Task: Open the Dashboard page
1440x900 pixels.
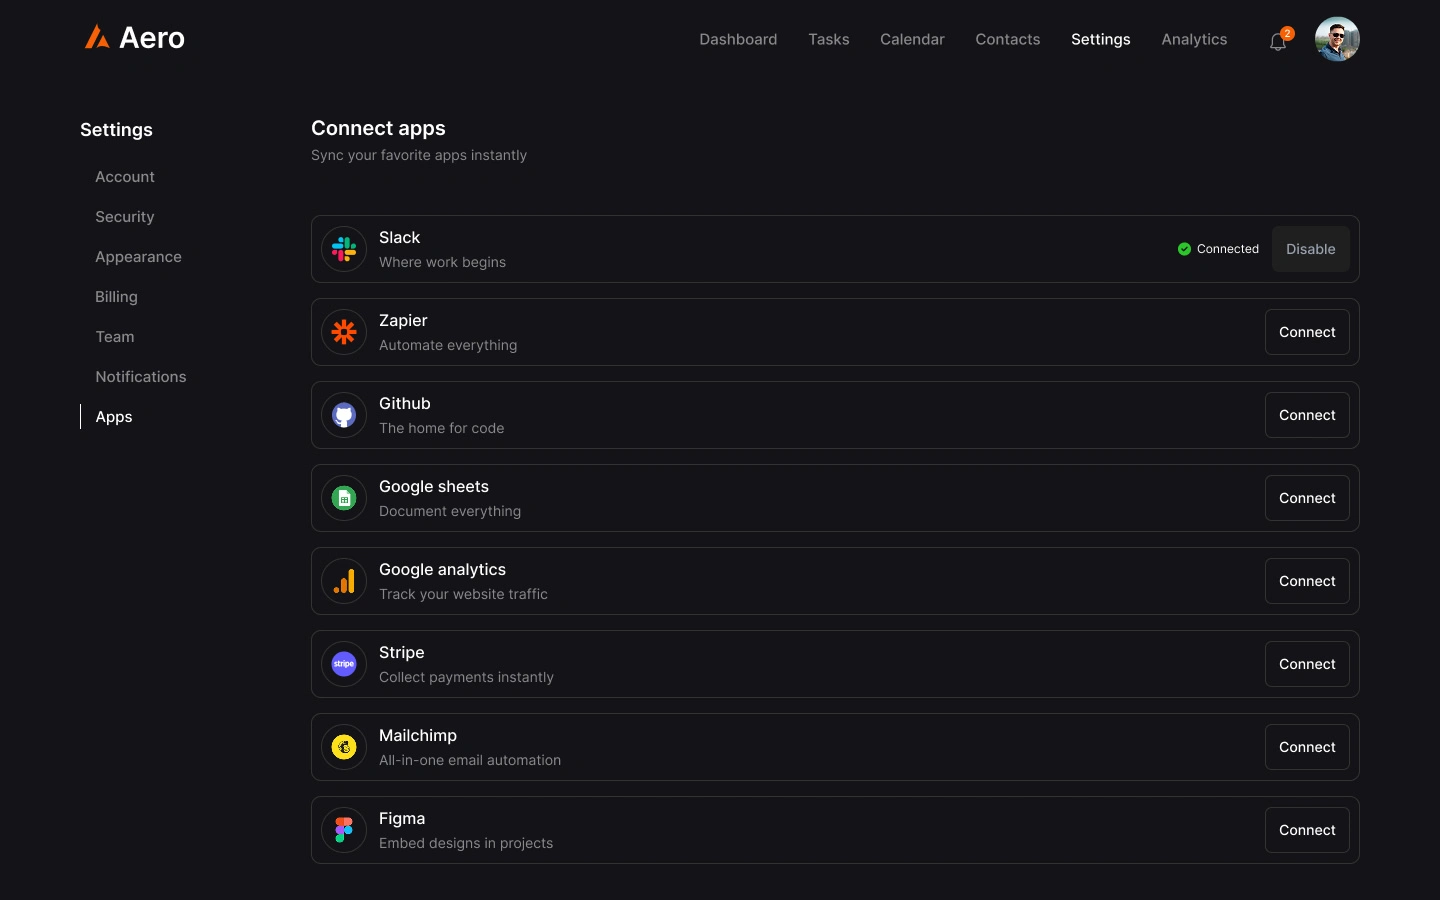Action: (x=738, y=39)
